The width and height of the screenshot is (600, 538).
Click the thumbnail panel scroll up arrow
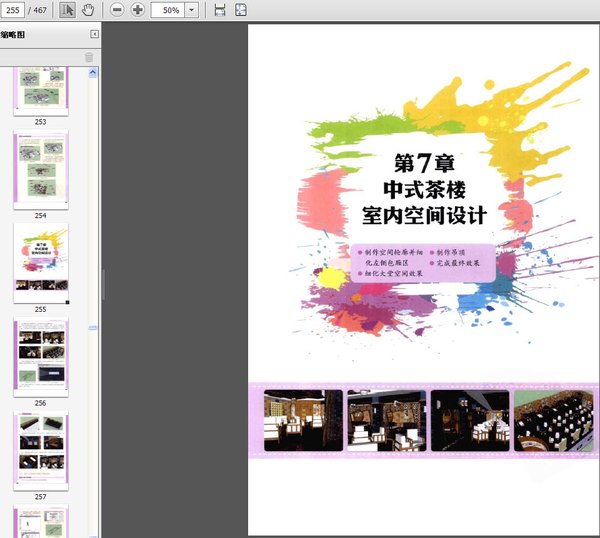[x=93, y=73]
